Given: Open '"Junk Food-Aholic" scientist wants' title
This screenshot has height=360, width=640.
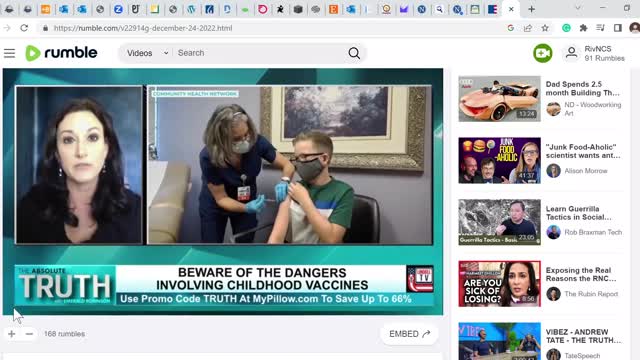Looking at the screenshot, I should [x=583, y=151].
